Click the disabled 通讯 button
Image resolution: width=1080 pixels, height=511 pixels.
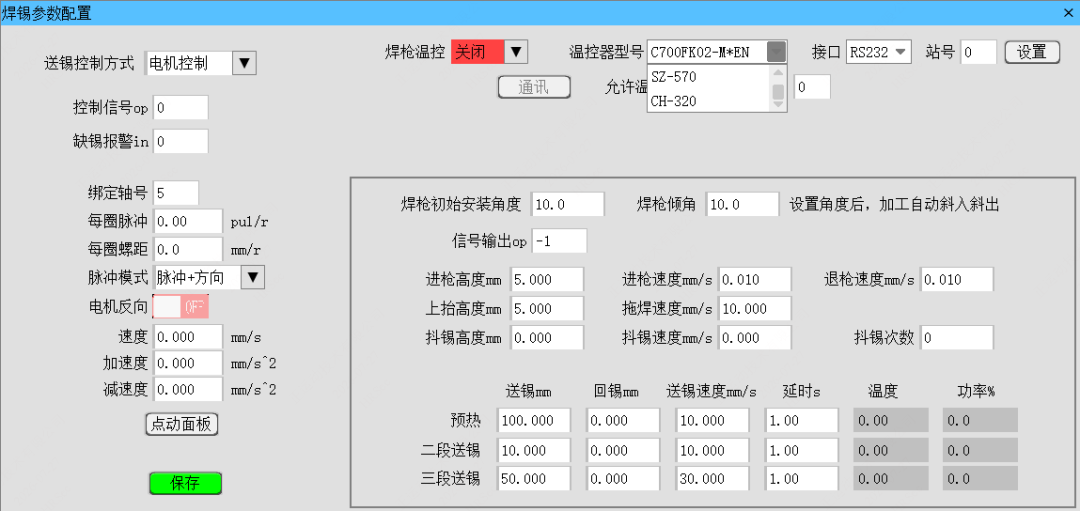[x=534, y=87]
